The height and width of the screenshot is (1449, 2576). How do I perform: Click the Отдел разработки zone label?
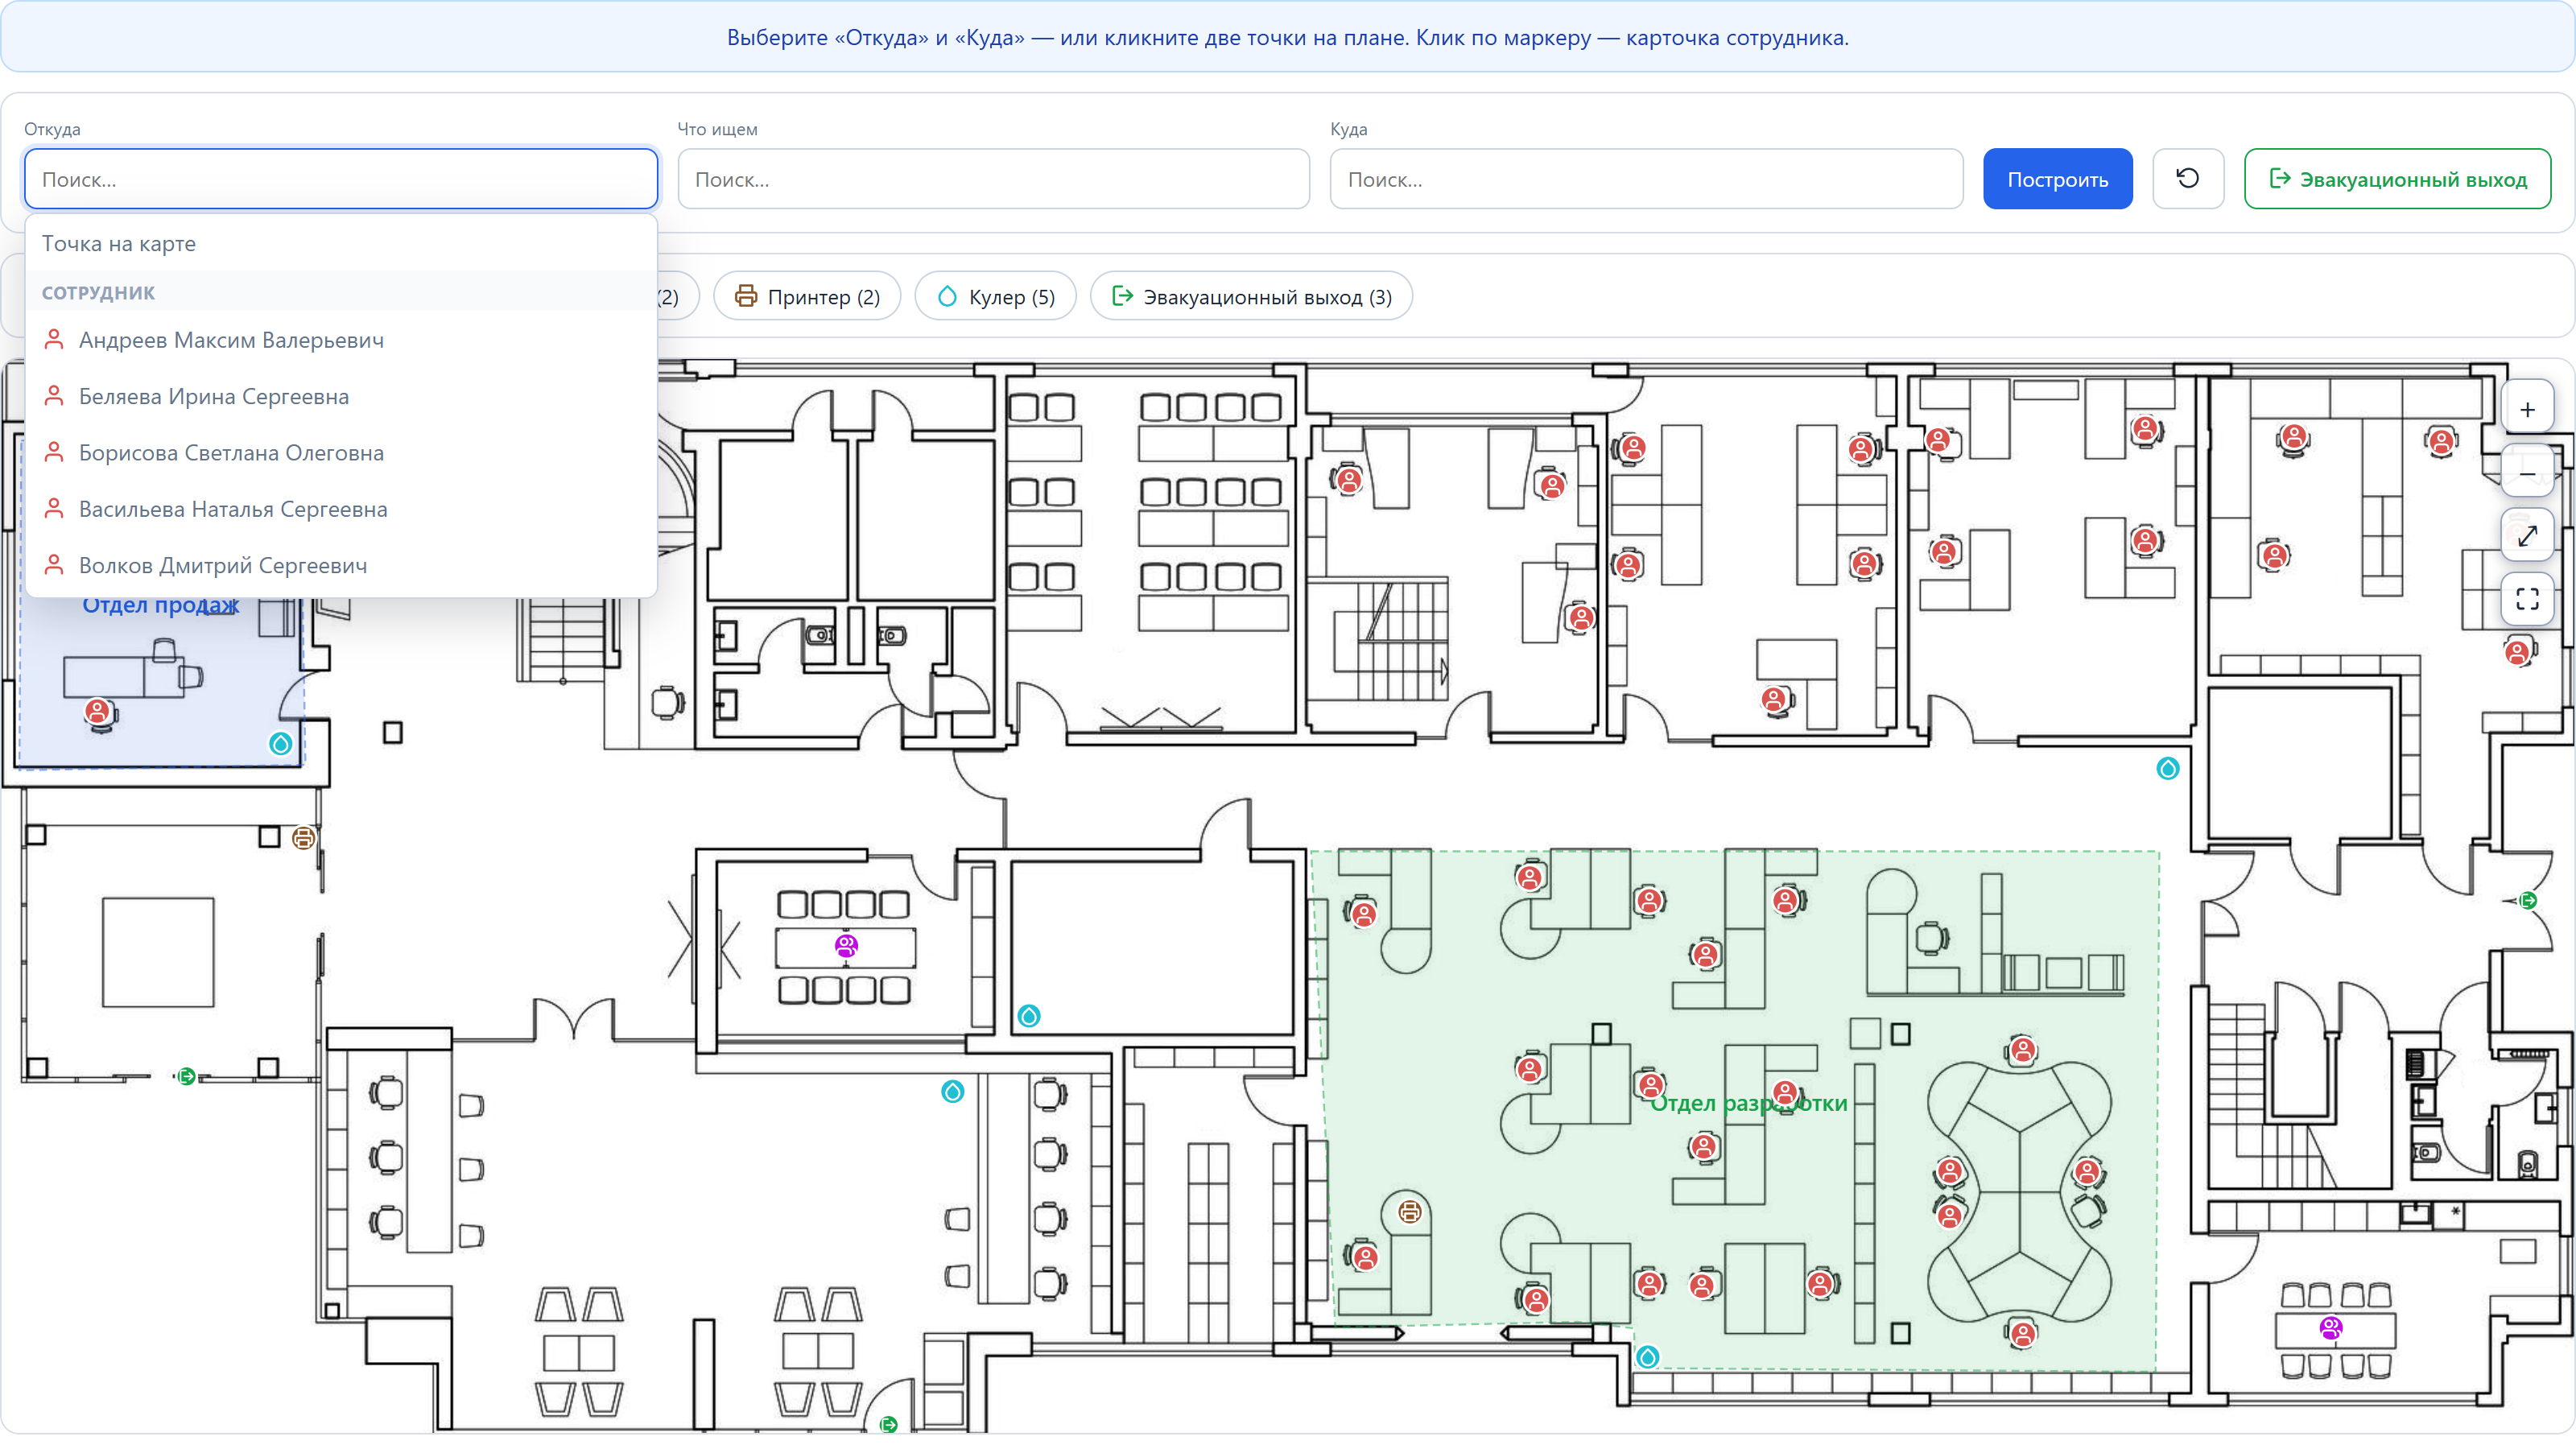pyautogui.click(x=1748, y=1103)
